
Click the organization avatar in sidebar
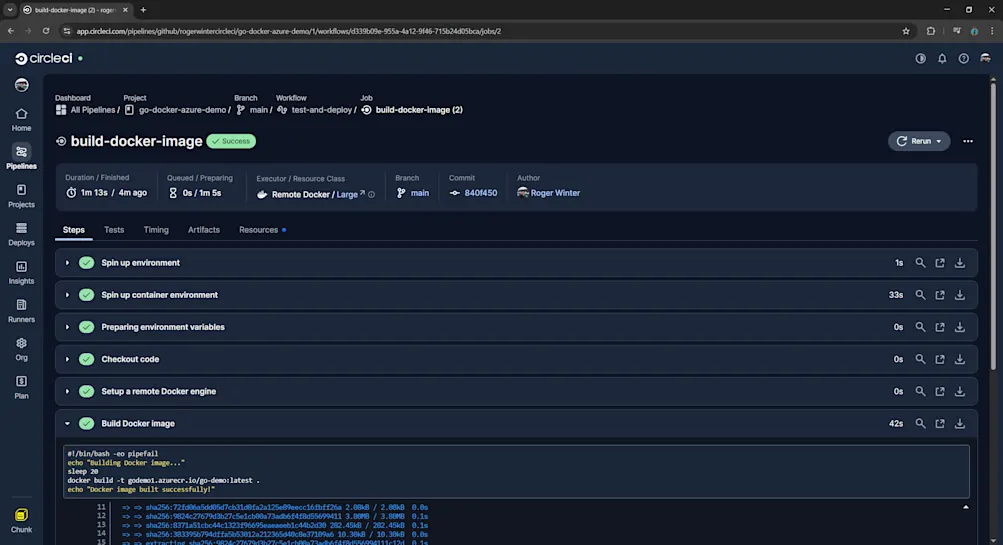point(22,84)
